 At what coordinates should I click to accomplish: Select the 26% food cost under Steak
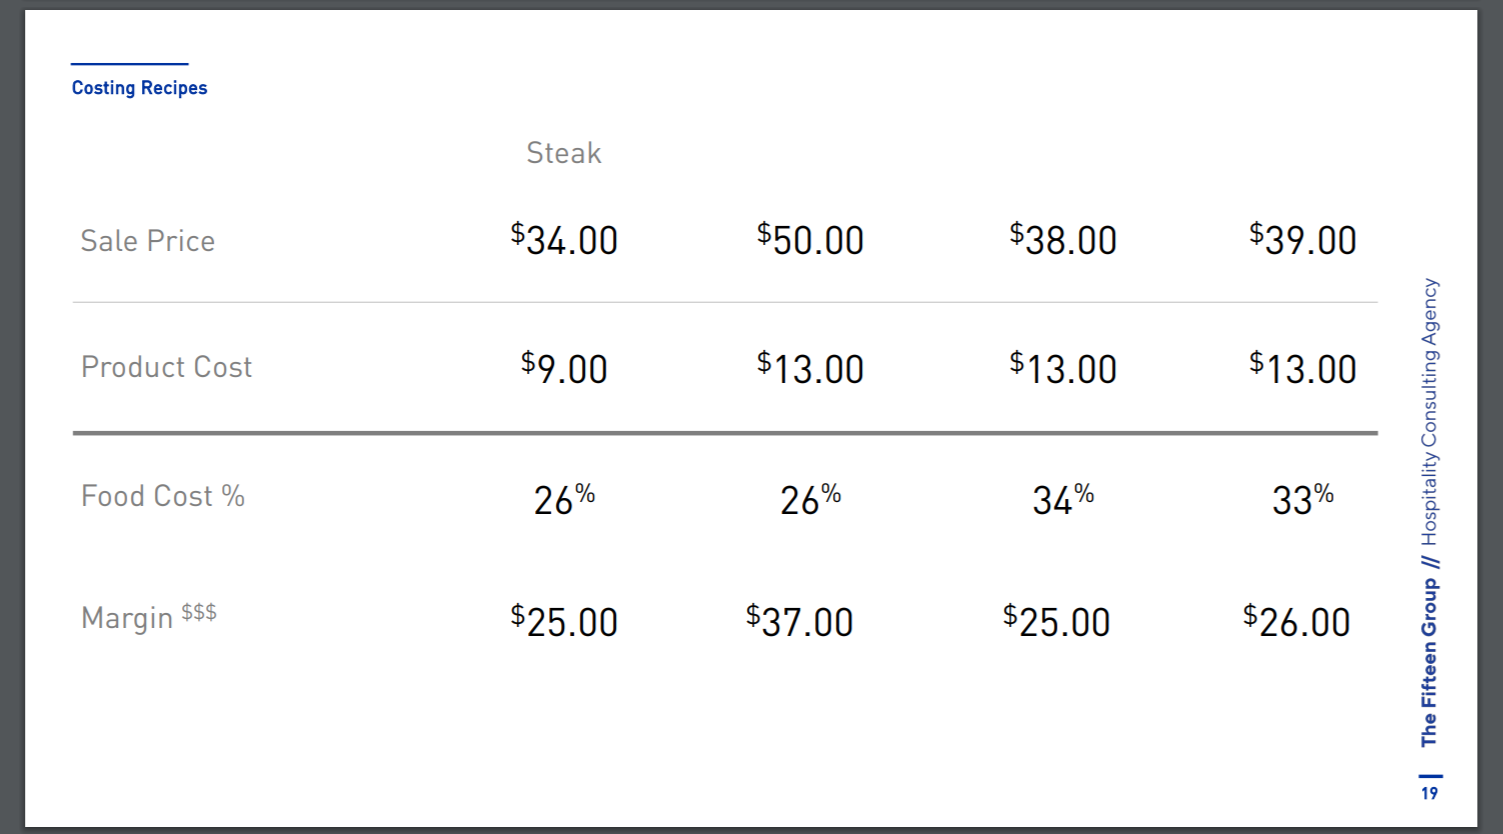pos(564,499)
